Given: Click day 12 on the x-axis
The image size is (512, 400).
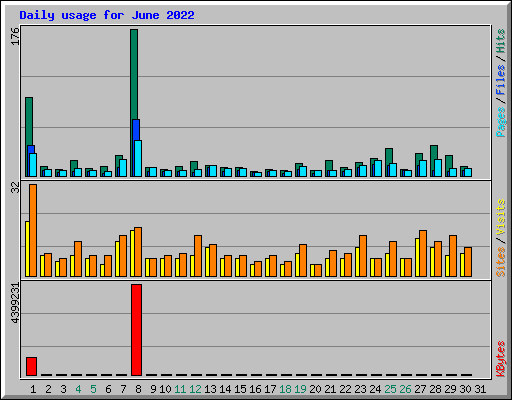Looking at the screenshot, I should [195, 389].
